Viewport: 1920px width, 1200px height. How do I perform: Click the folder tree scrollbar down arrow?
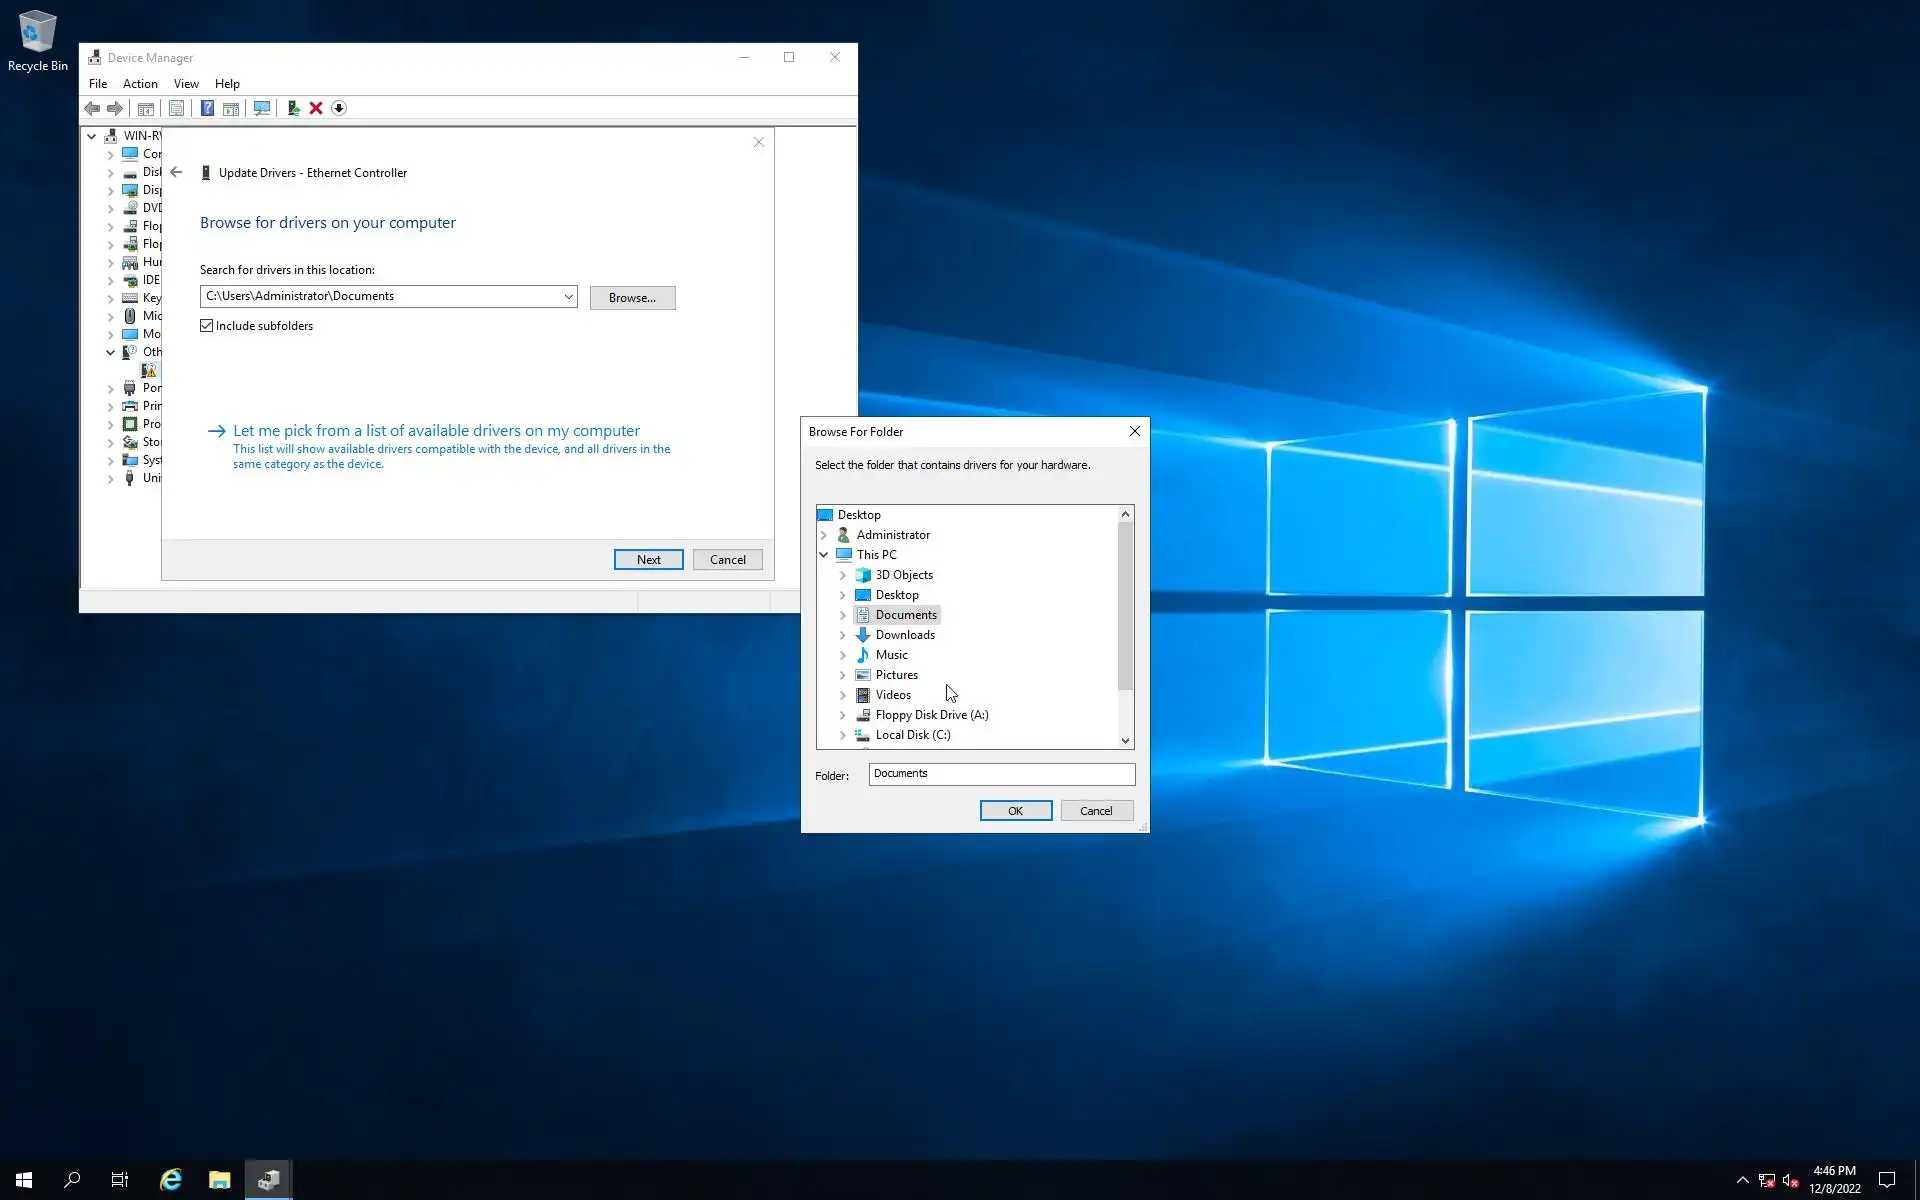pyautogui.click(x=1125, y=741)
